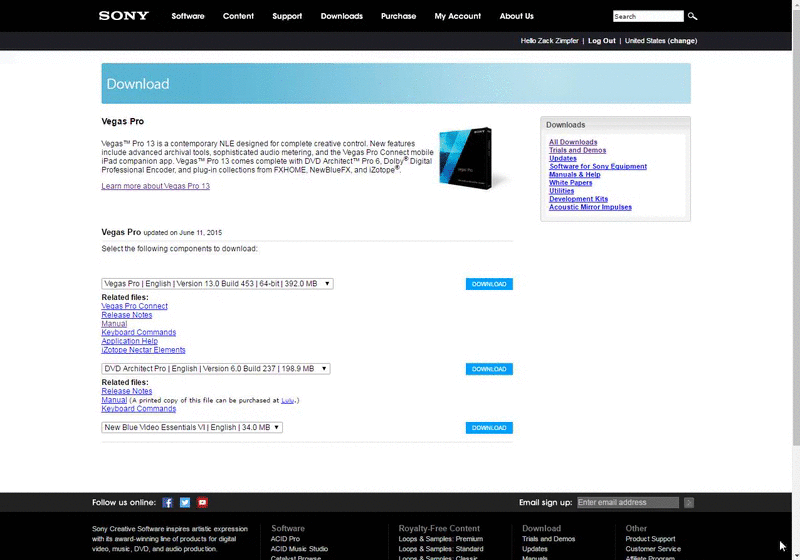800x560 pixels.
Task: Open the Development Kits link
Action: 579,199
